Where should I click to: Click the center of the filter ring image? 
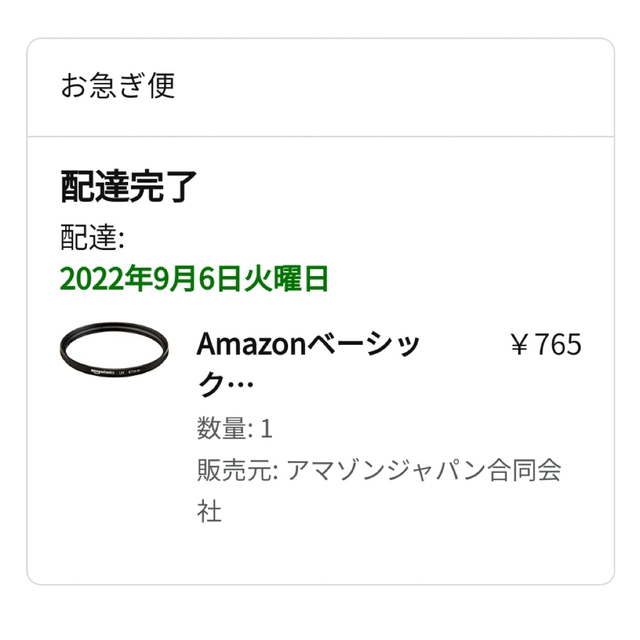114,348
